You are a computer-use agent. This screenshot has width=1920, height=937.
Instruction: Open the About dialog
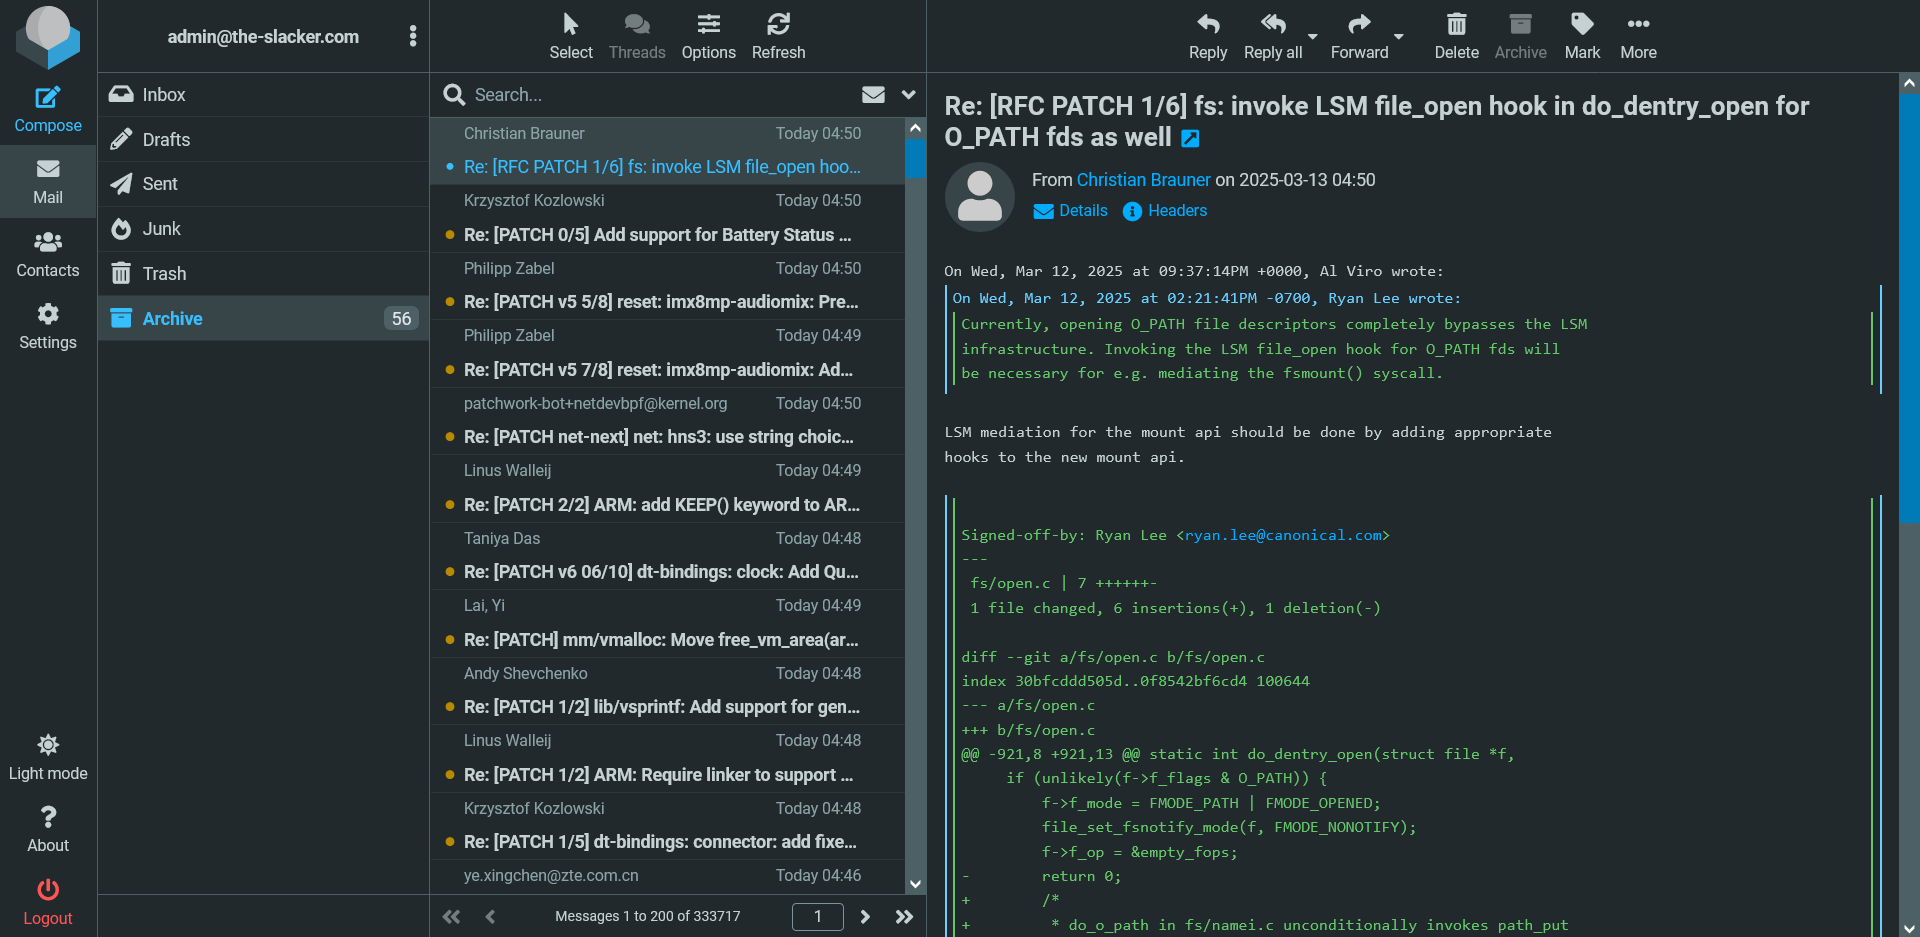(48, 830)
